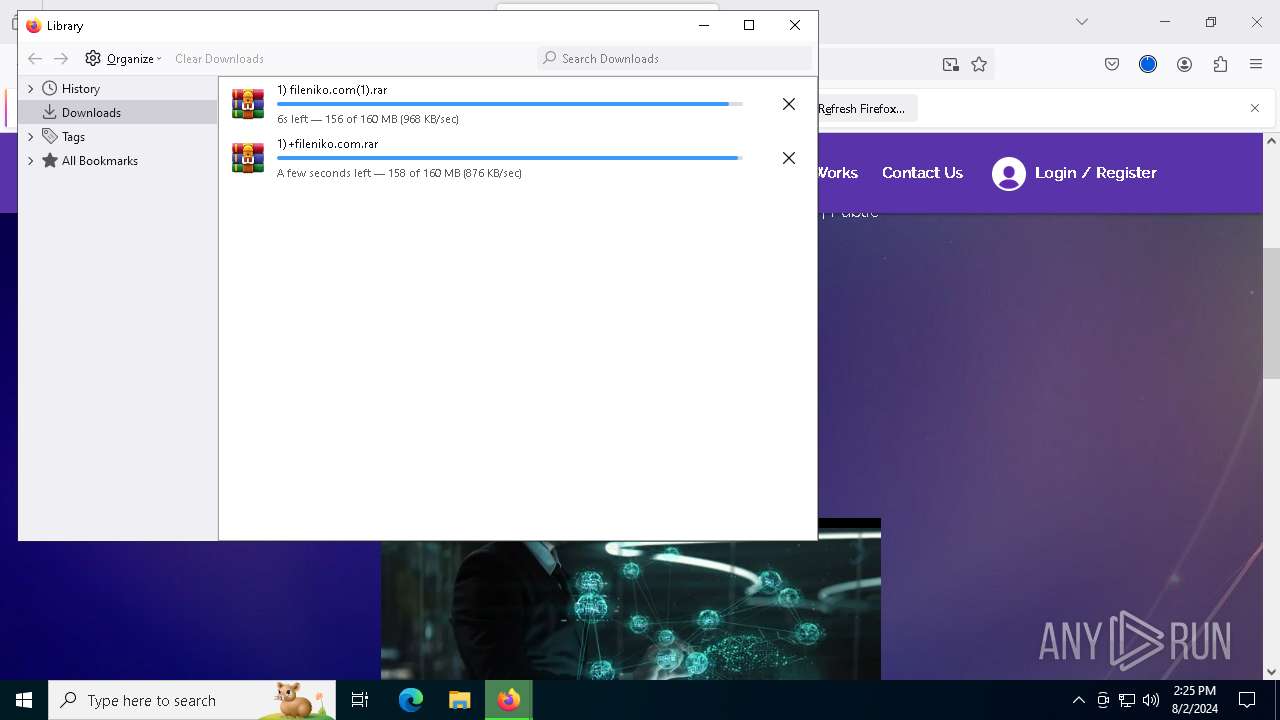This screenshot has width=1280, height=720.
Task: Click the network icon in system tray
Action: pos(1127,700)
